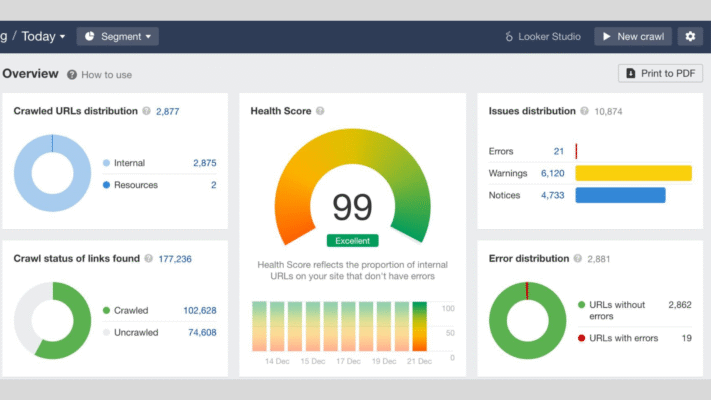Open the Today crawl date dropdown
Viewport: 711px width, 400px height.
coord(43,36)
